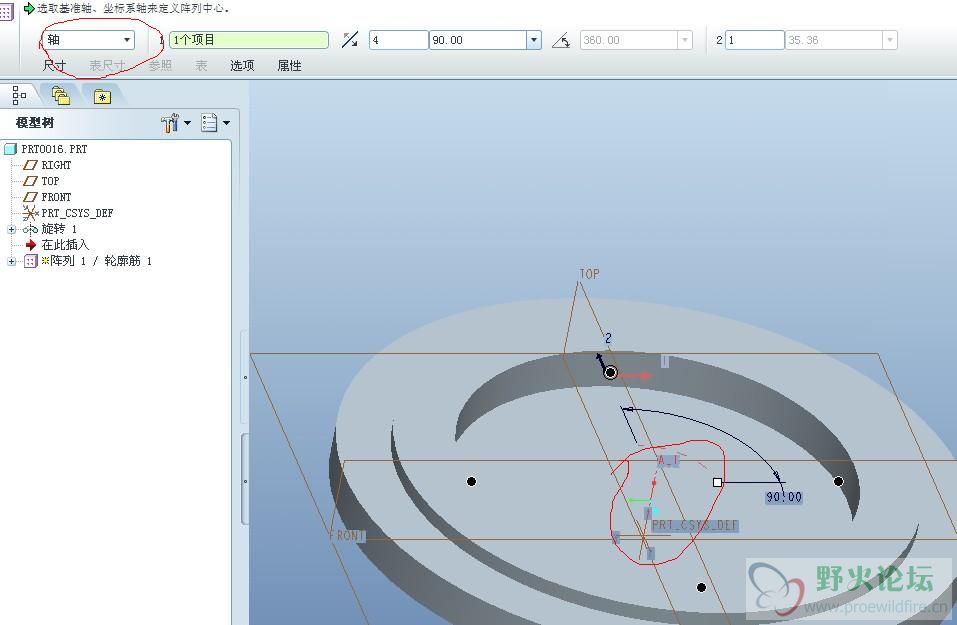
Task: Select the A_1 axis label in the viewport
Action: point(667,460)
